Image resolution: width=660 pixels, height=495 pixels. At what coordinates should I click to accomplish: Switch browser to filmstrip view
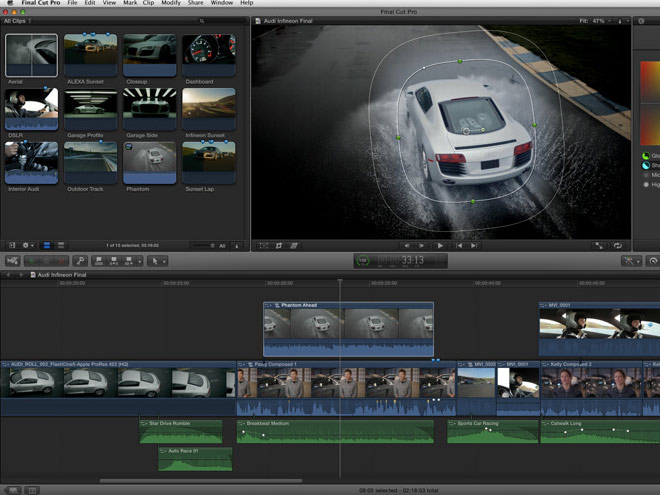tap(47, 245)
